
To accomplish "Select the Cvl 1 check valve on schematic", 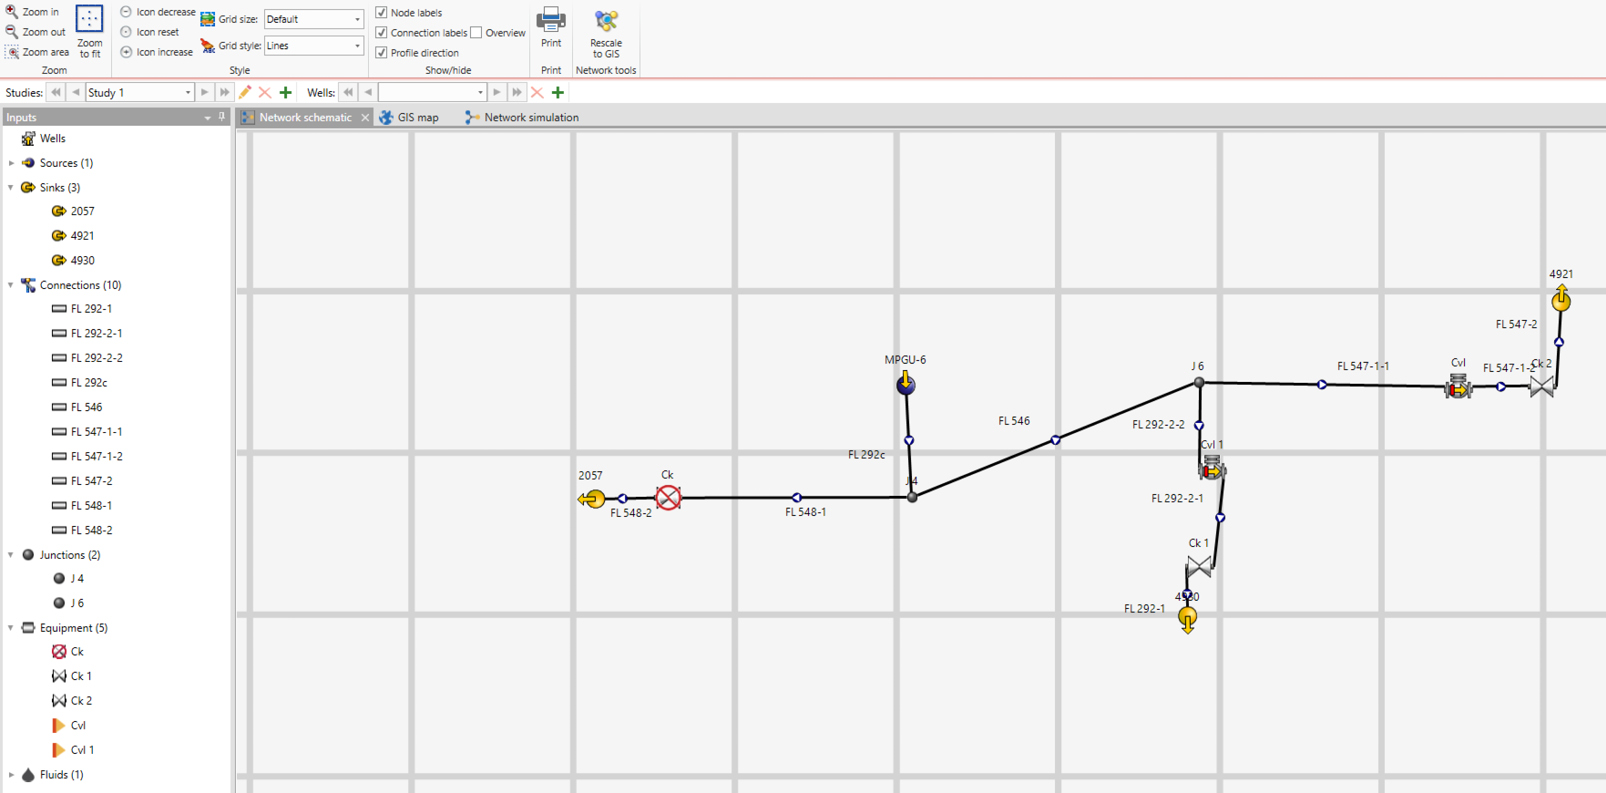I will (1212, 467).
